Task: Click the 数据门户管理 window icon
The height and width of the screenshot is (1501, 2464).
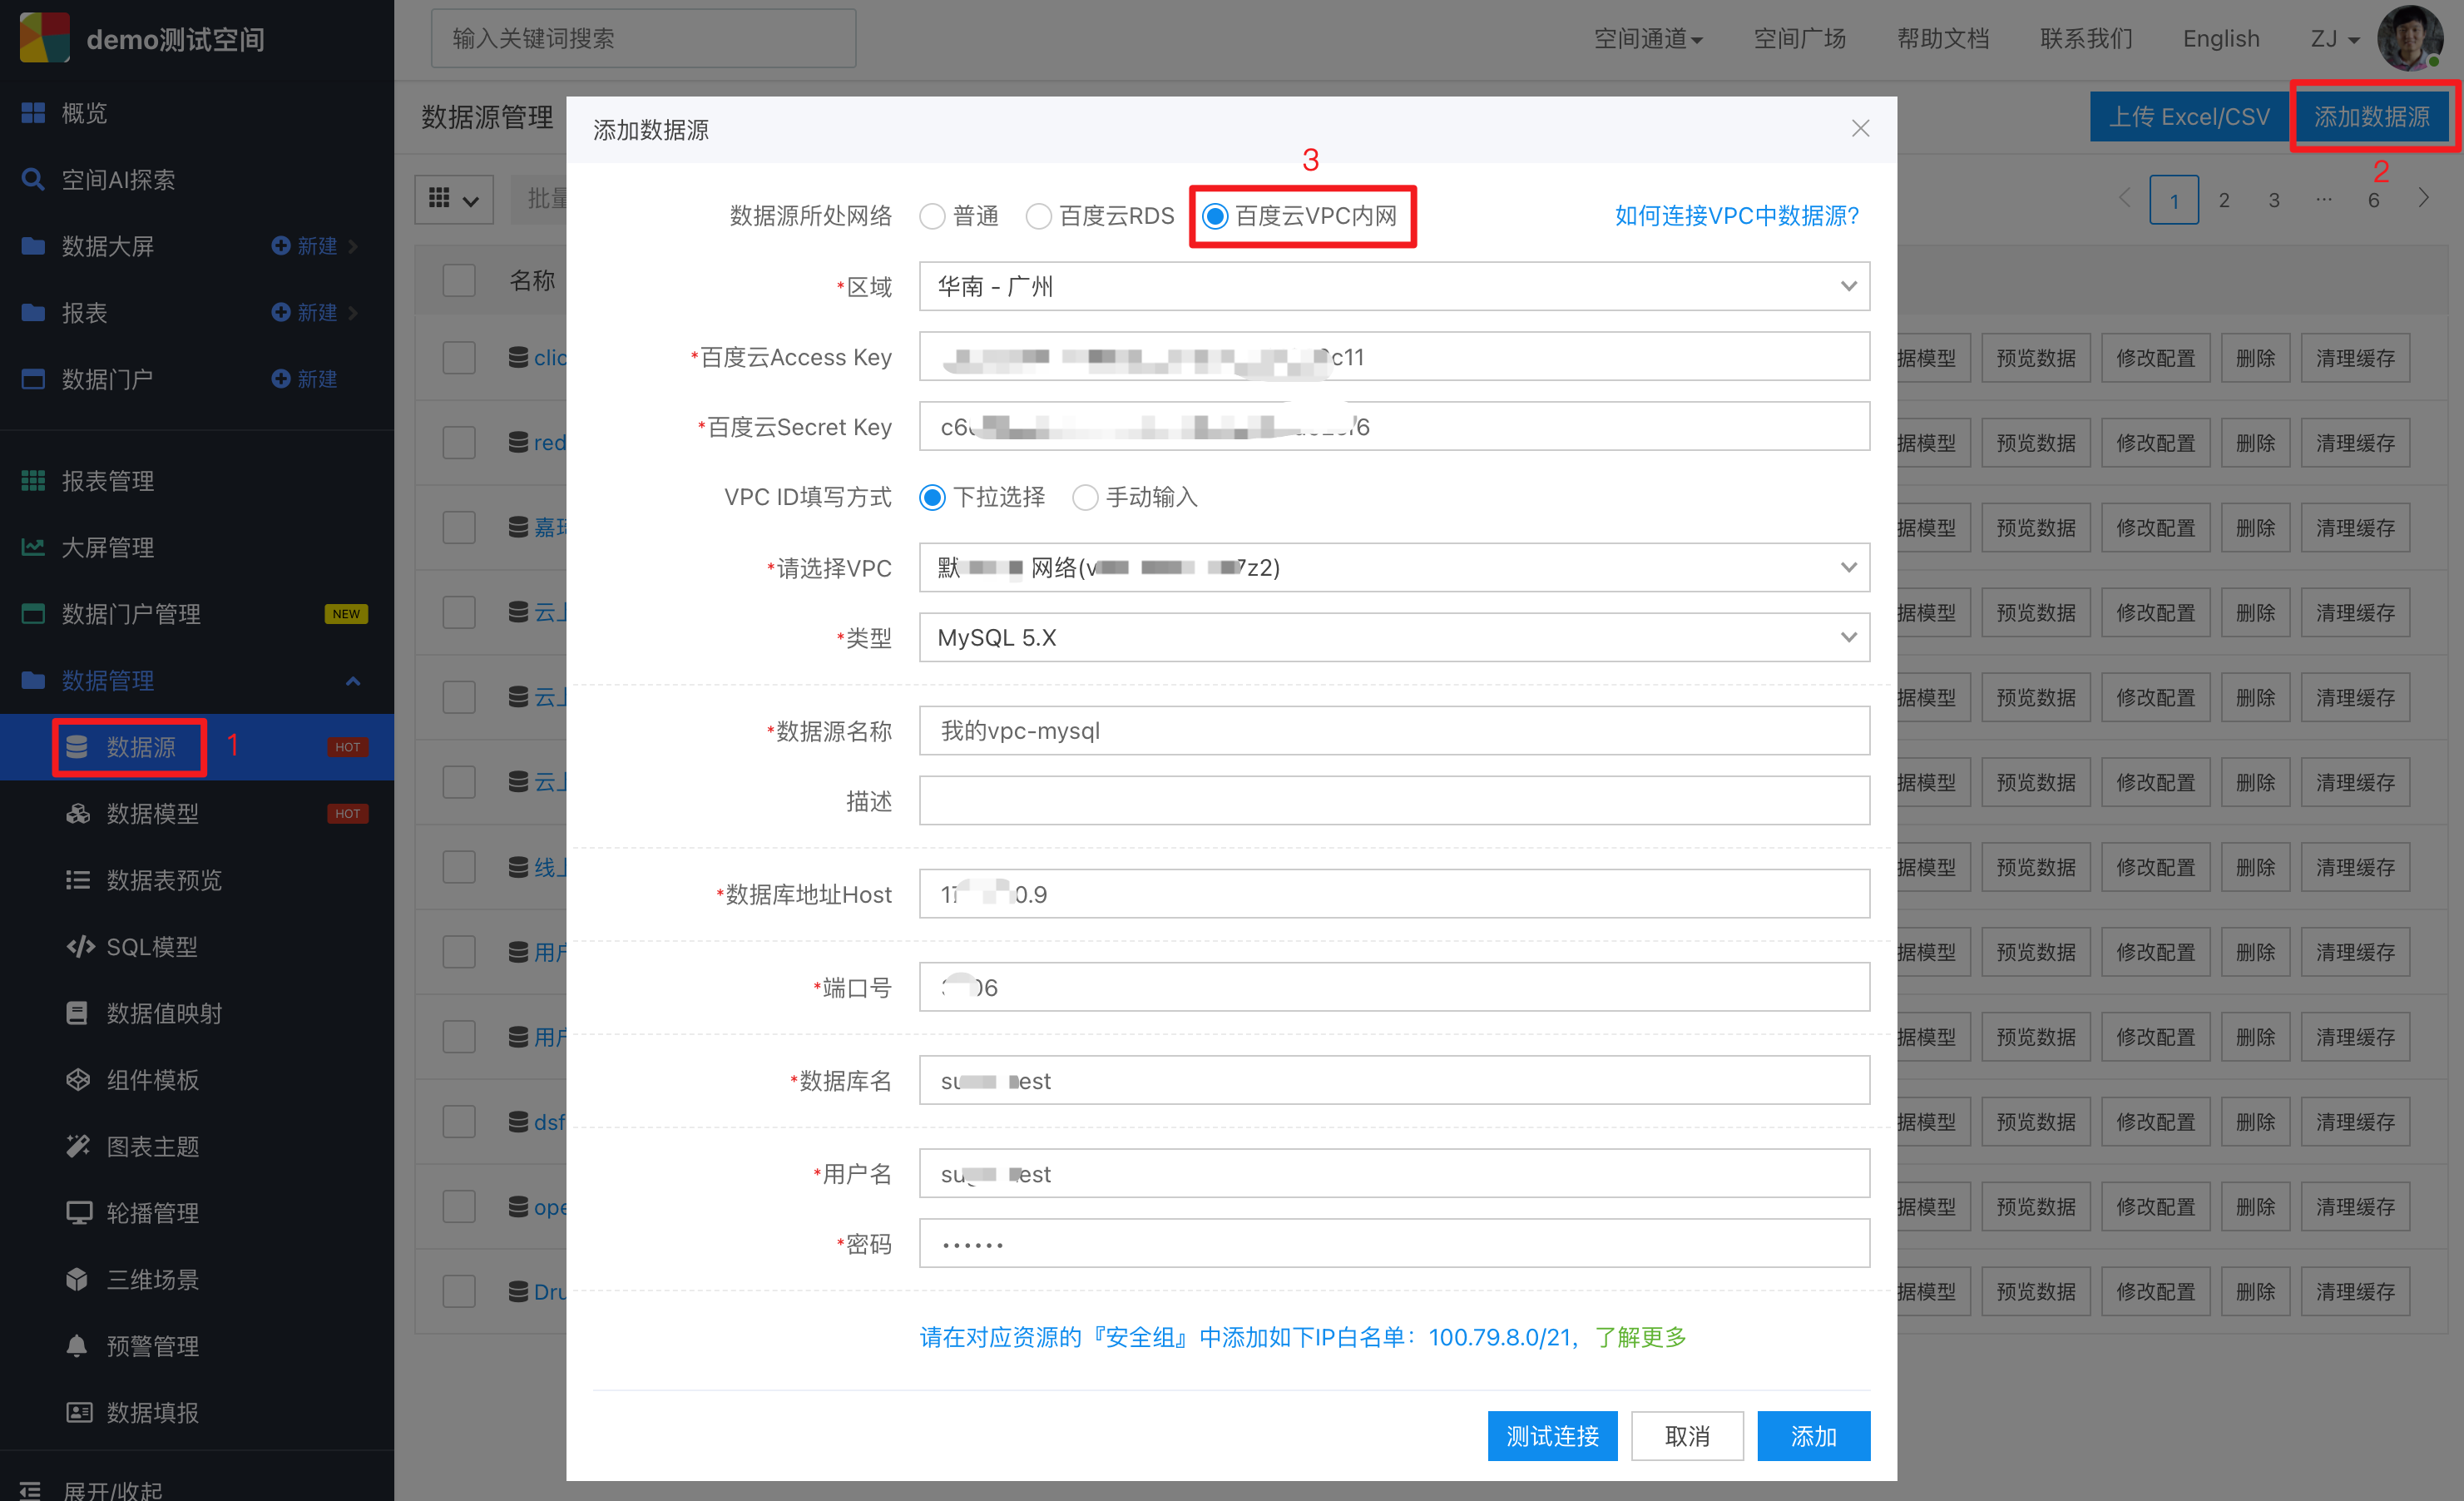Action: [33, 614]
